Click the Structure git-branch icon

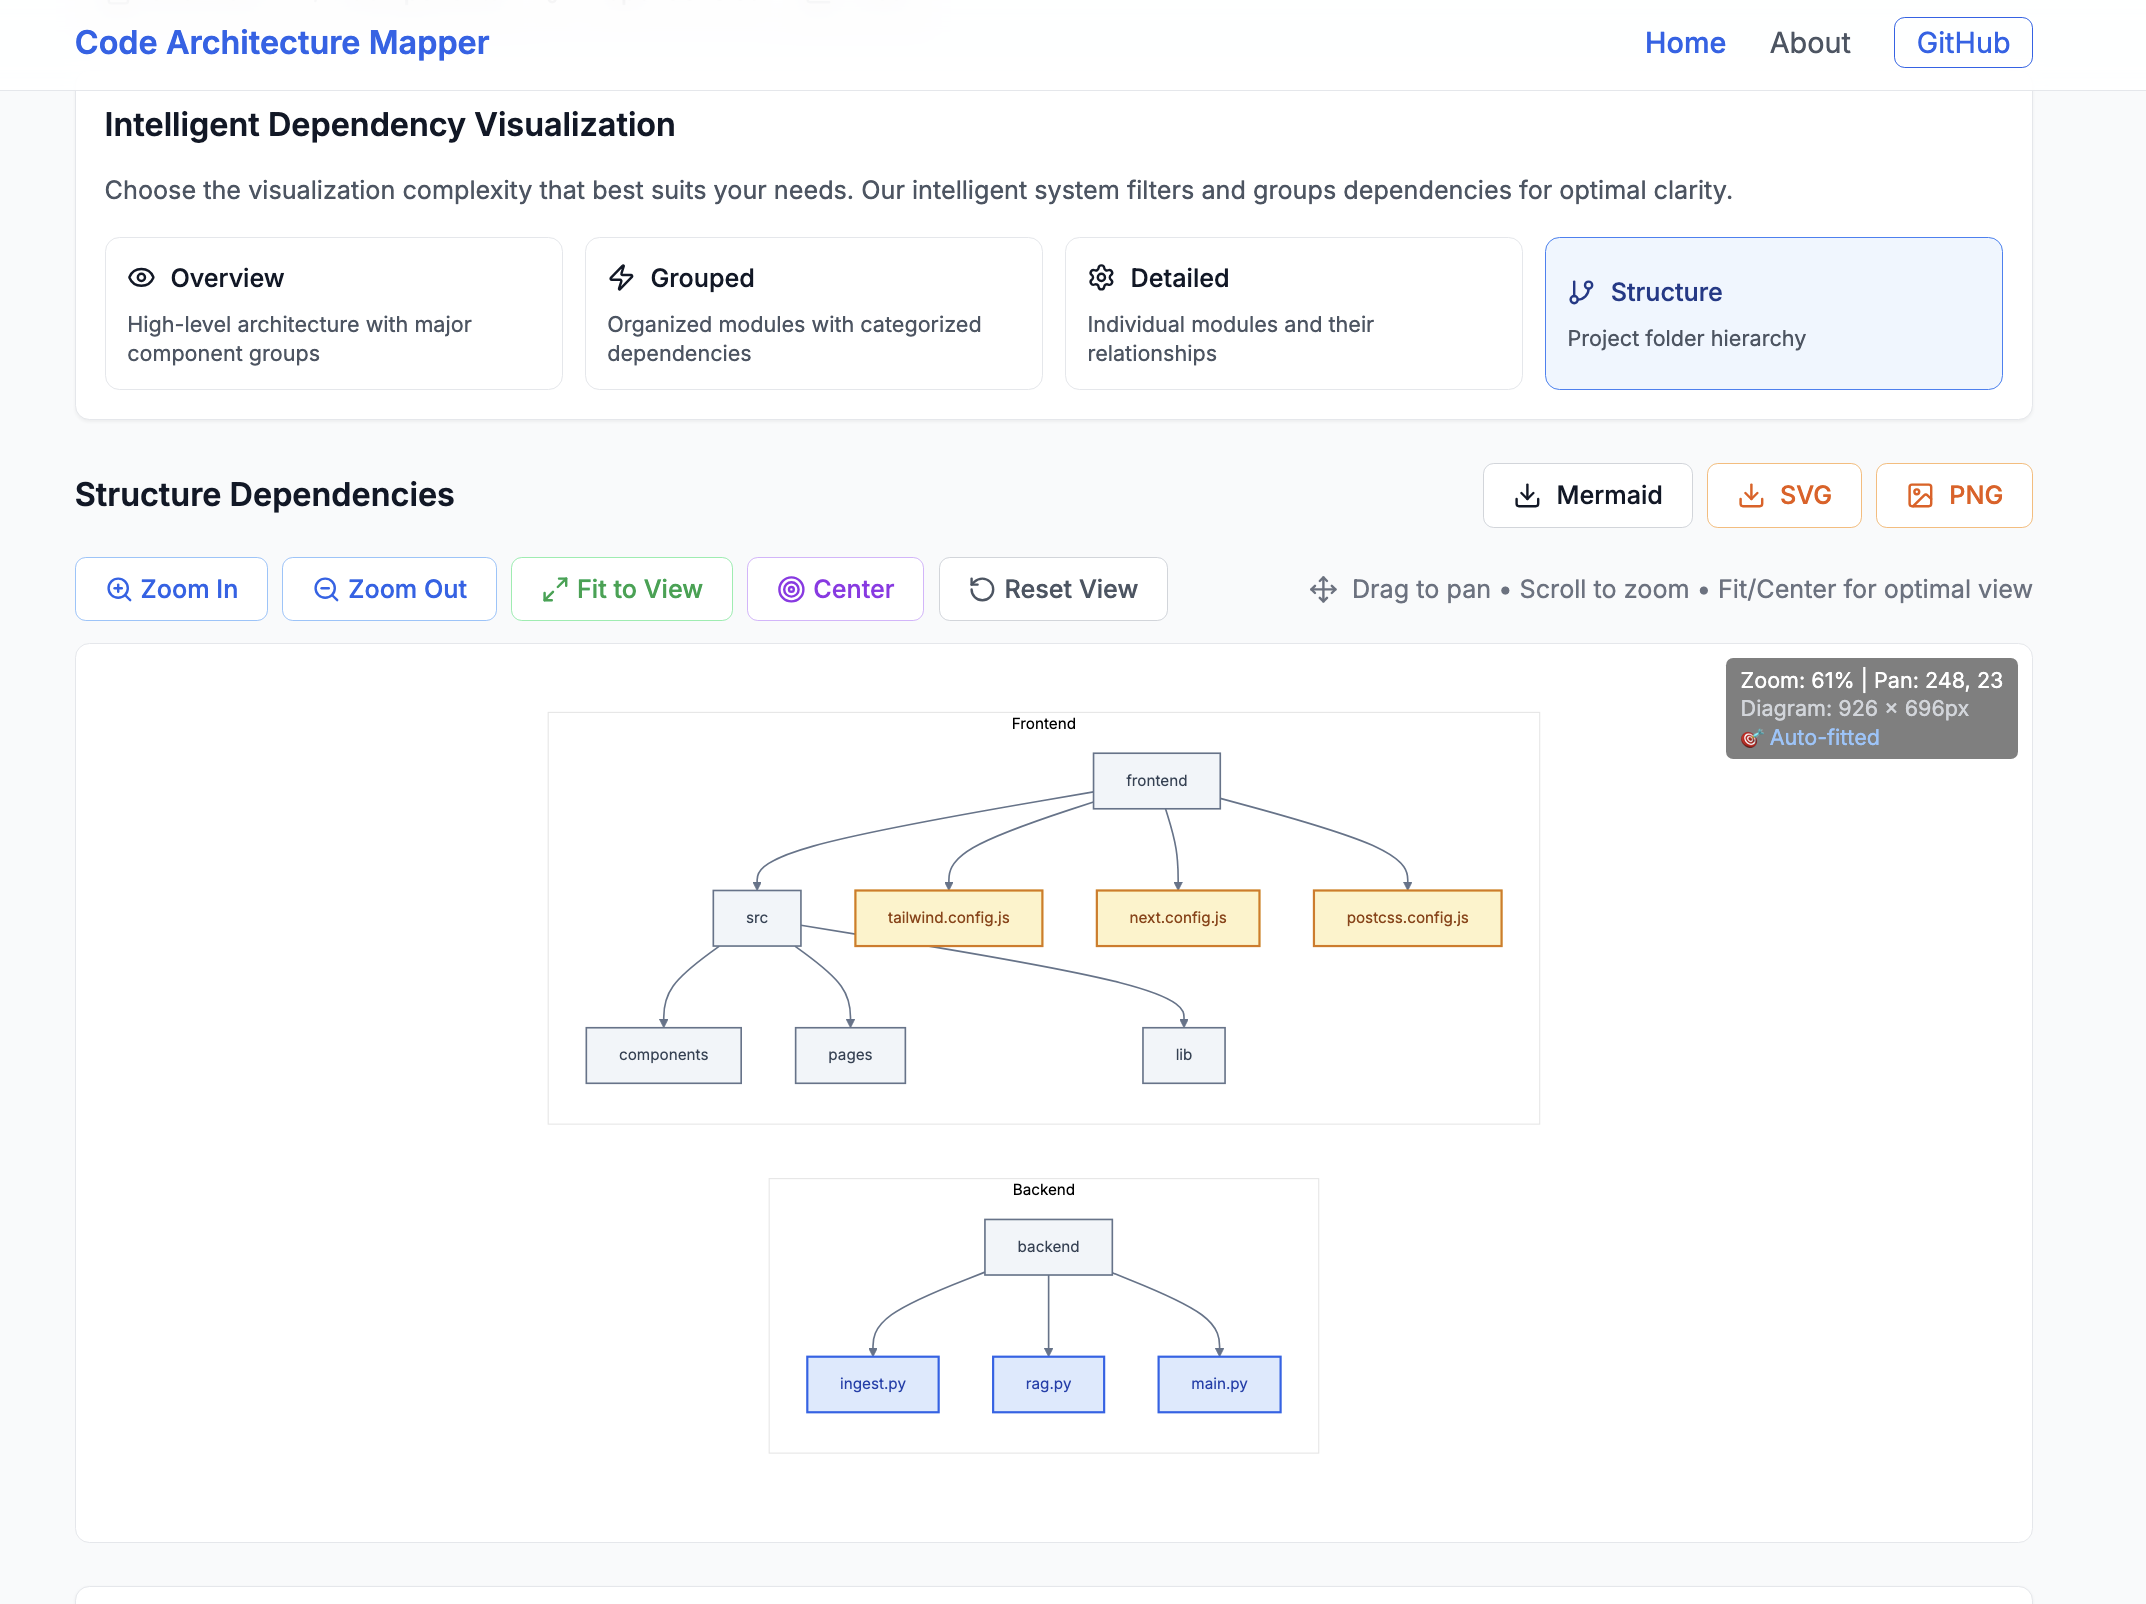pos(1581,292)
